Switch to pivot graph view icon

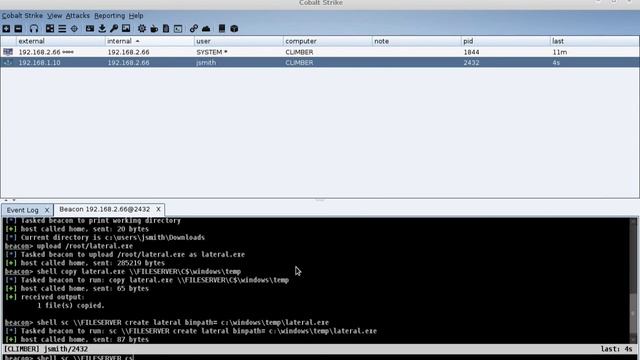click(x=50, y=29)
